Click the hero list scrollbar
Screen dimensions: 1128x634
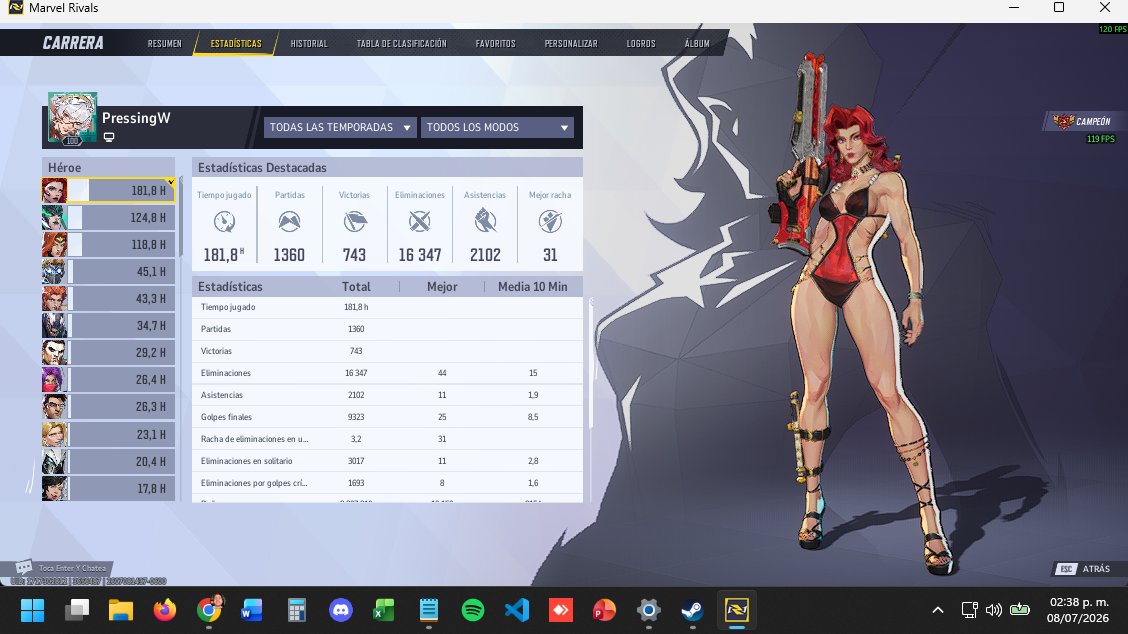(x=181, y=219)
